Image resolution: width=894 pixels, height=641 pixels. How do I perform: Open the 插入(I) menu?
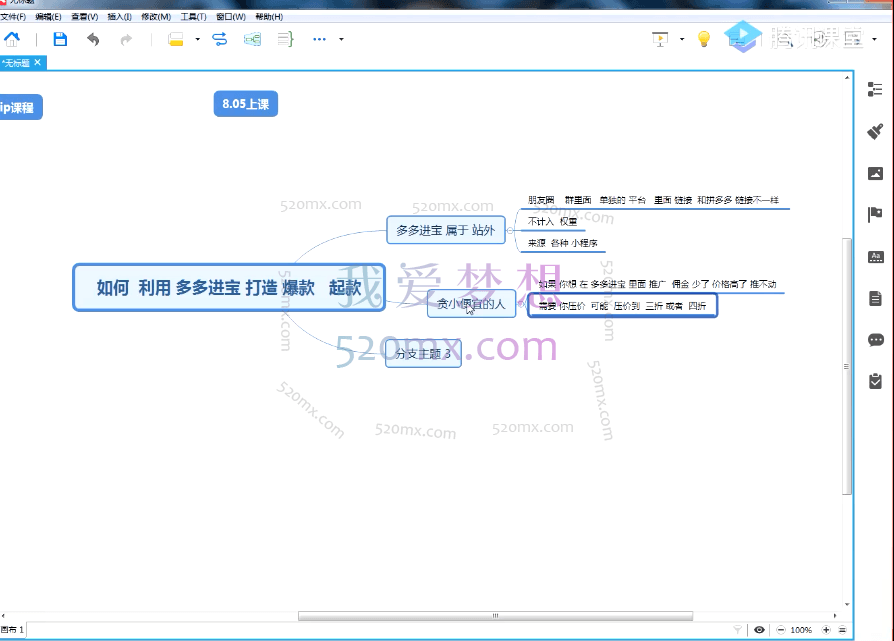point(119,17)
